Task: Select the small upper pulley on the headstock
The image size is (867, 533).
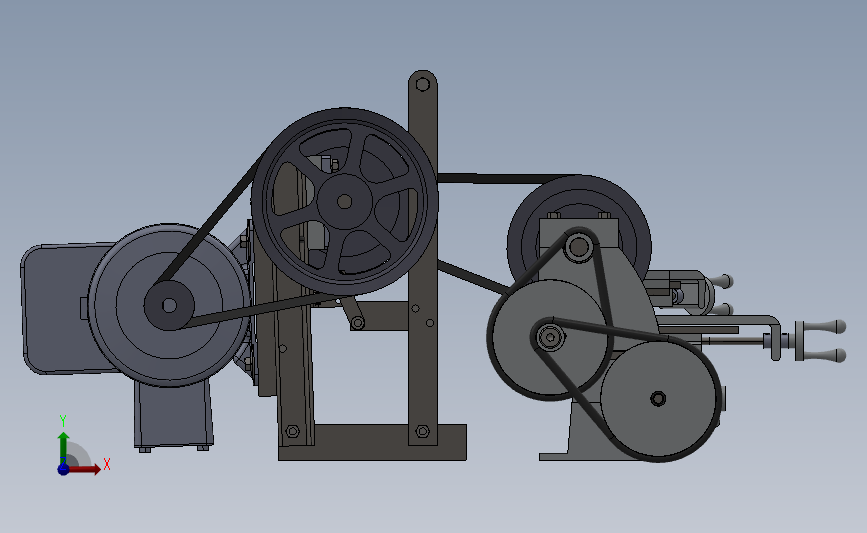Action: (579, 247)
